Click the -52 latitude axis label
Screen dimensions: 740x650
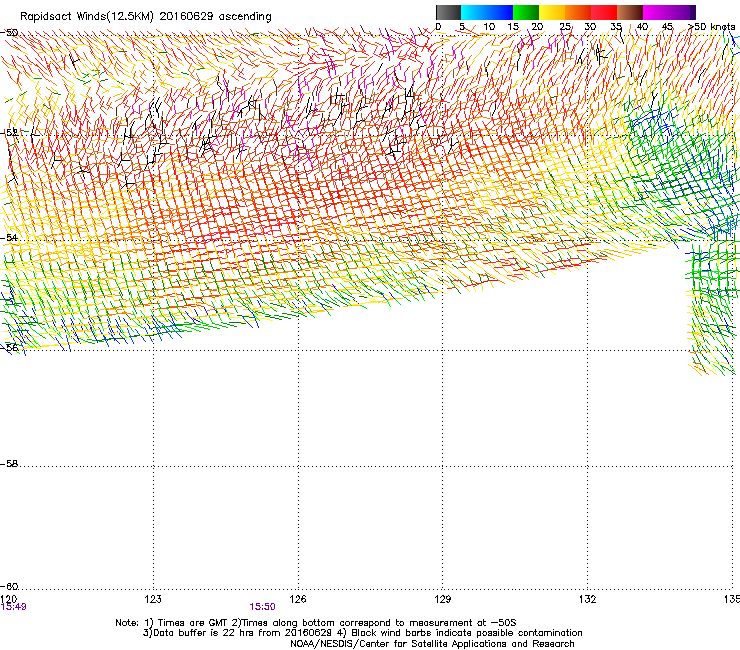tap(9, 133)
